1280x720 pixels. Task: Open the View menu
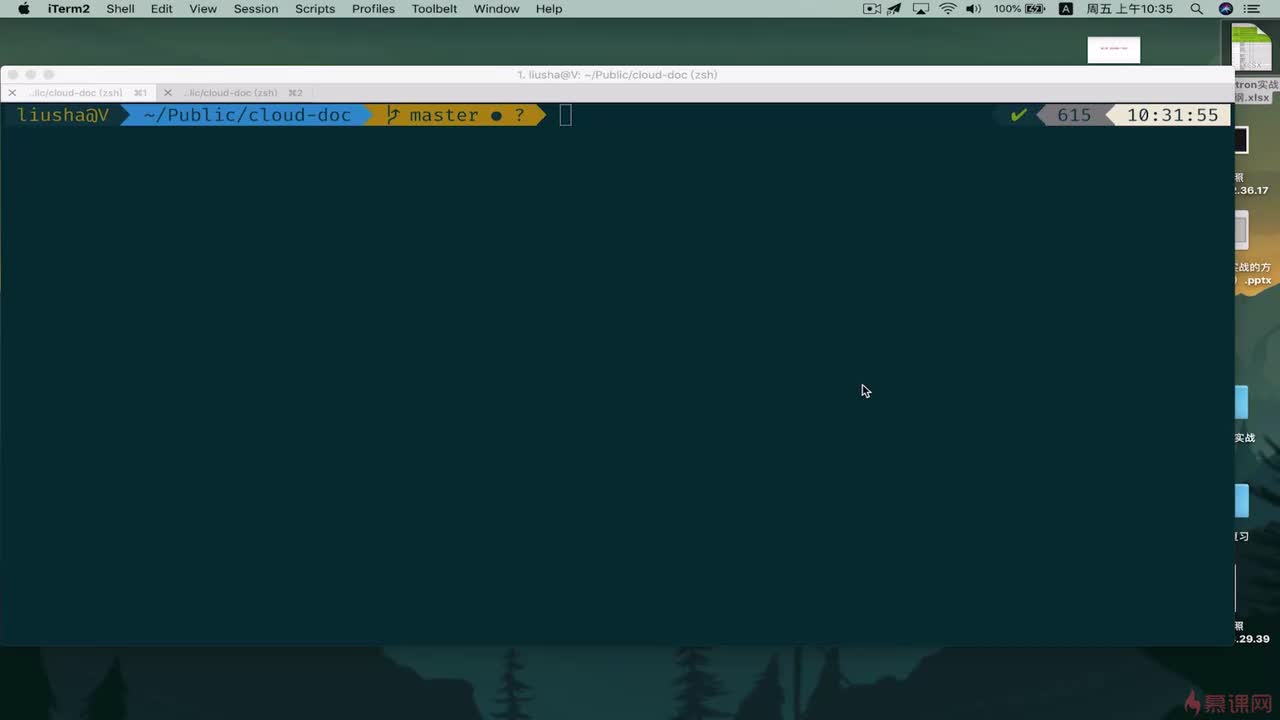[x=203, y=9]
